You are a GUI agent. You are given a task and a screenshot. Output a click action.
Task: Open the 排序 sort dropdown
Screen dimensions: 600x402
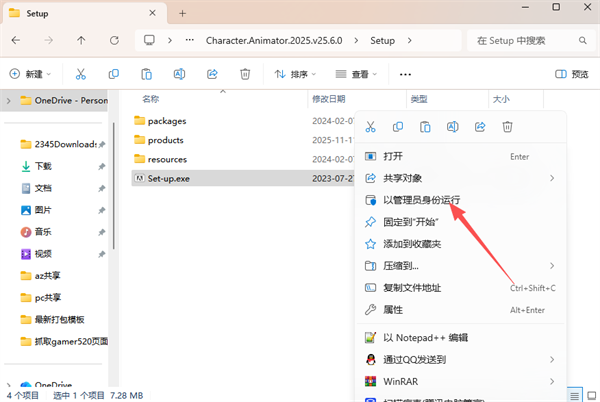(x=292, y=74)
